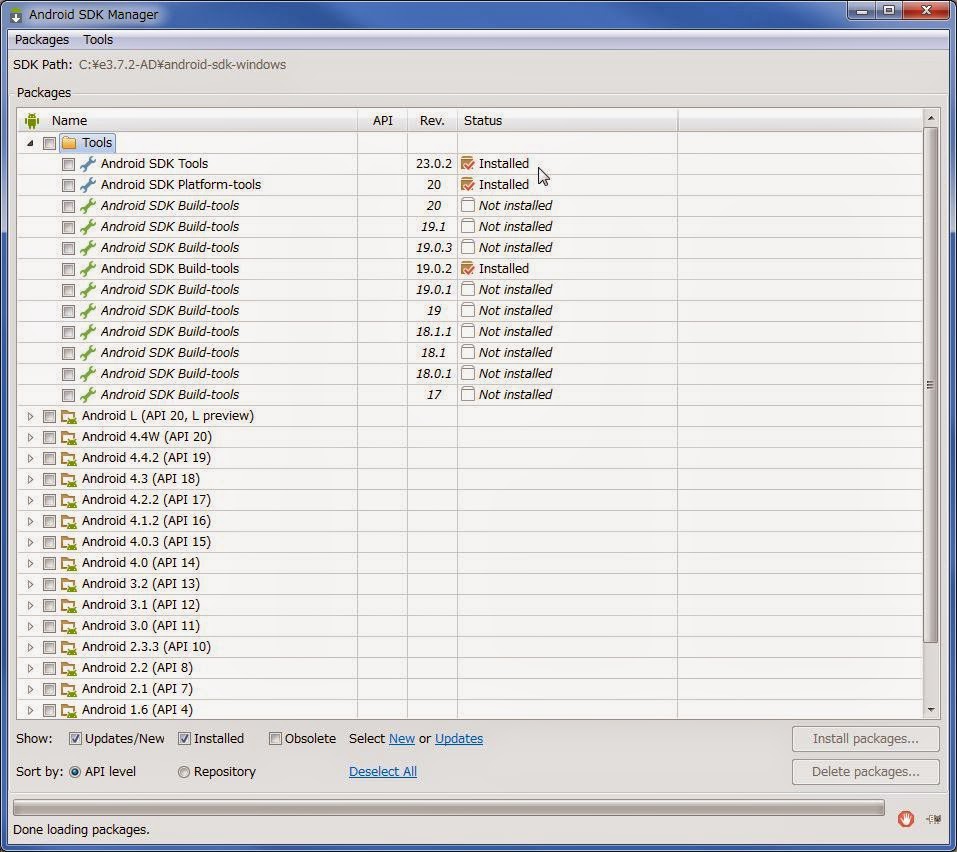Click the wrench icon of Build-tools revision 17
The height and width of the screenshot is (852, 957).
pos(88,394)
